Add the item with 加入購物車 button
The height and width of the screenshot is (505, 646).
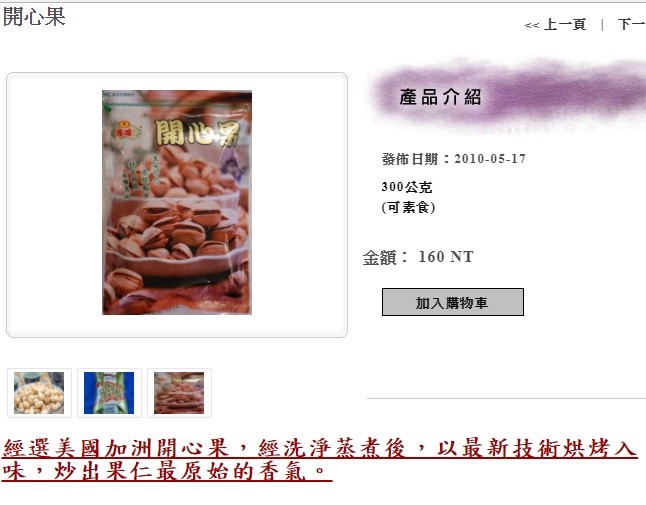[453, 302]
